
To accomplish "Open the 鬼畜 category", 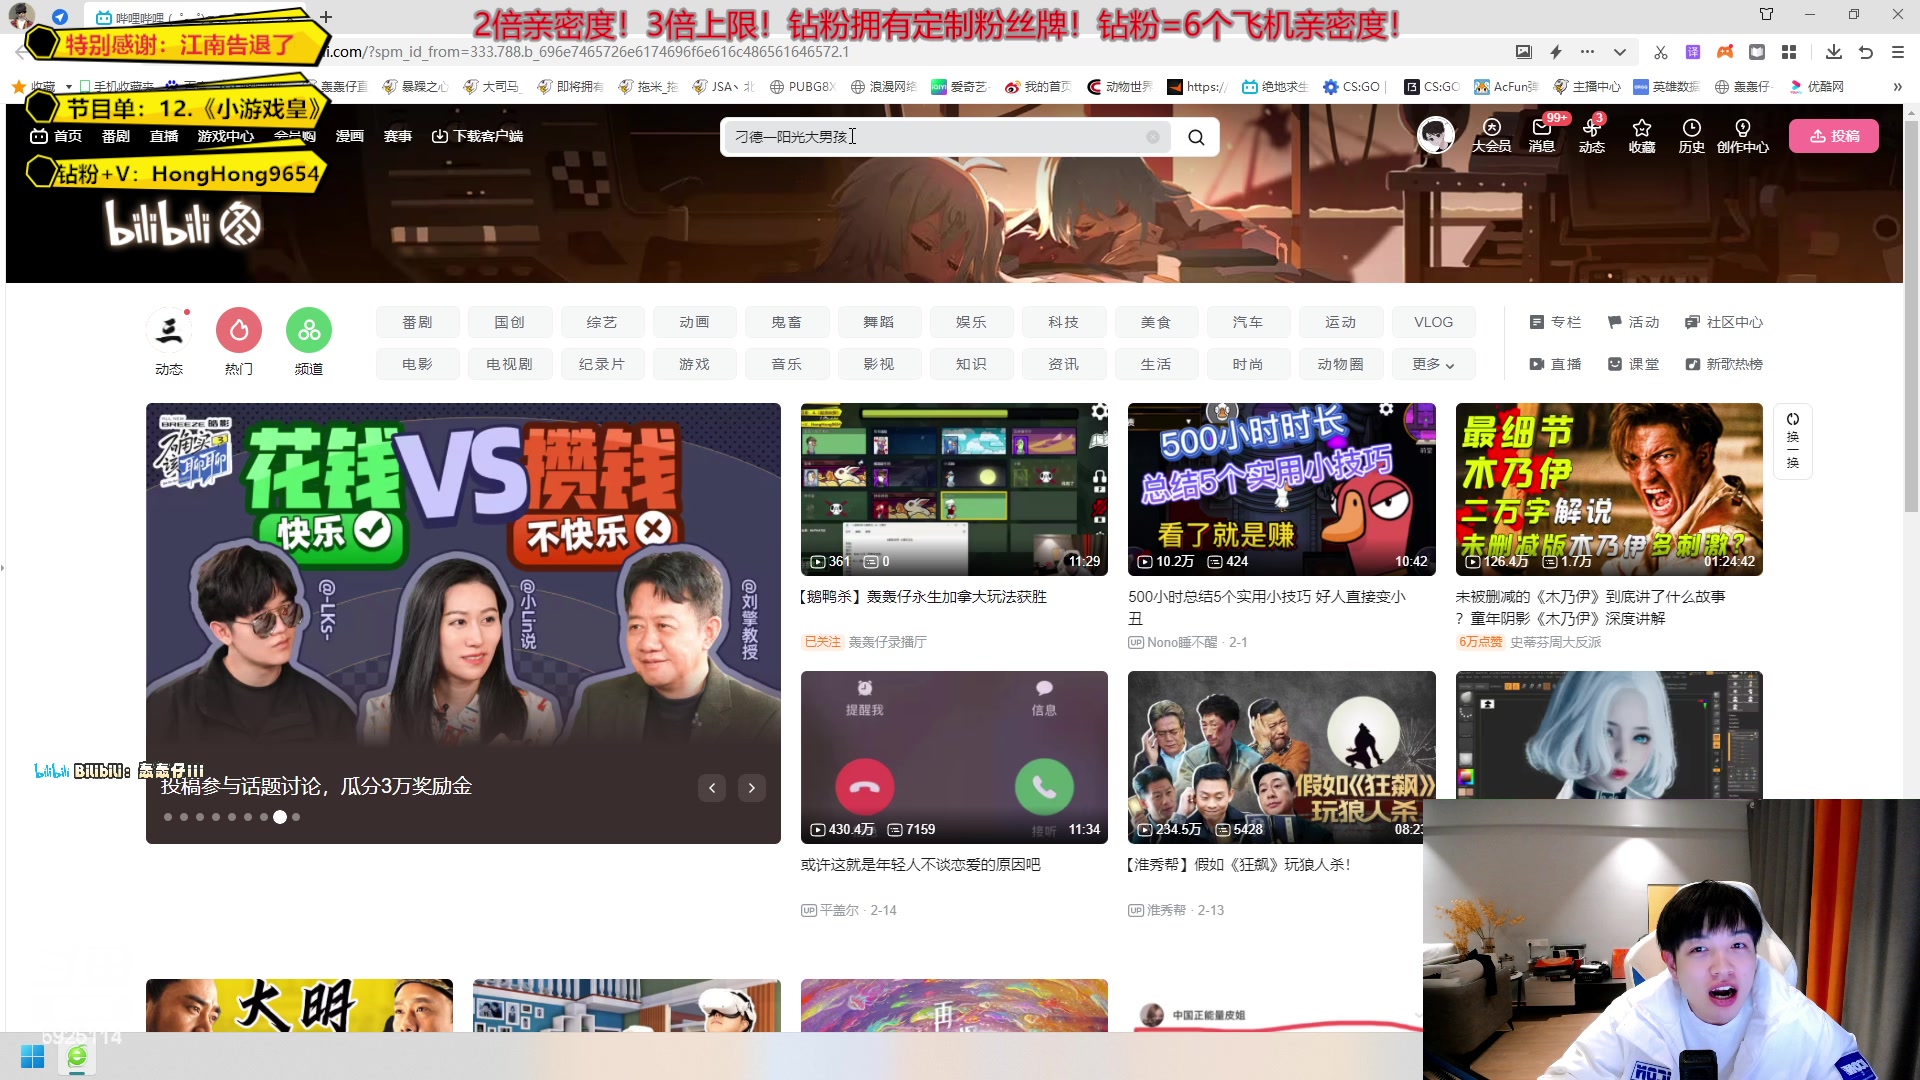I will click(786, 322).
